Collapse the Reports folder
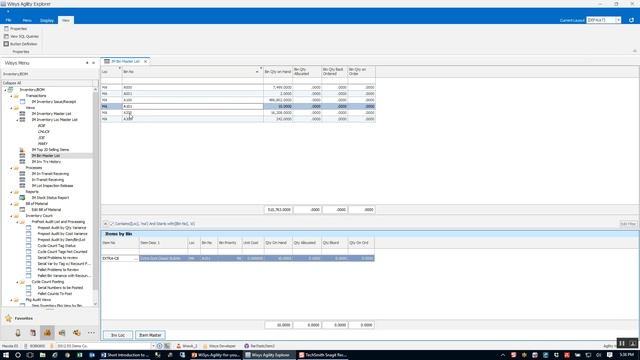This screenshot has width=640, height=360. tap(11, 192)
